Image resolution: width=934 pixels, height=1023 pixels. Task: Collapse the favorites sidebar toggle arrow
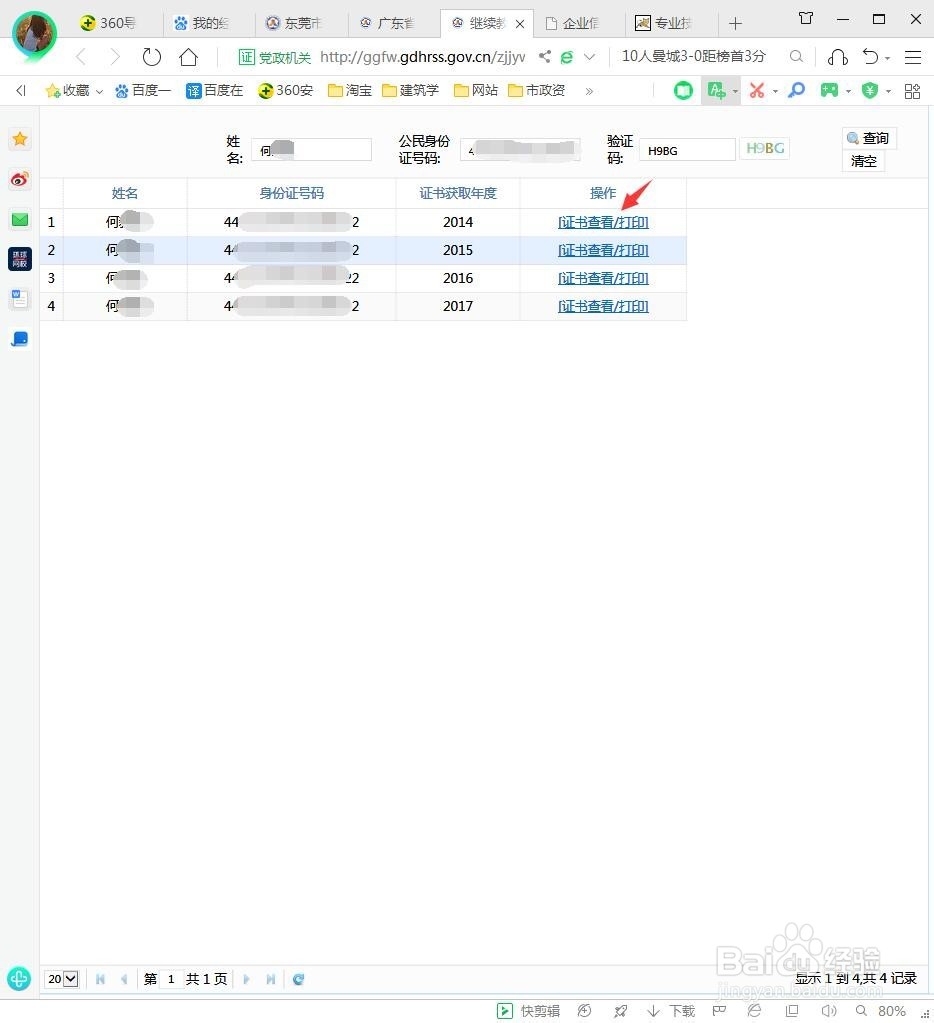[x=21, y=91]
